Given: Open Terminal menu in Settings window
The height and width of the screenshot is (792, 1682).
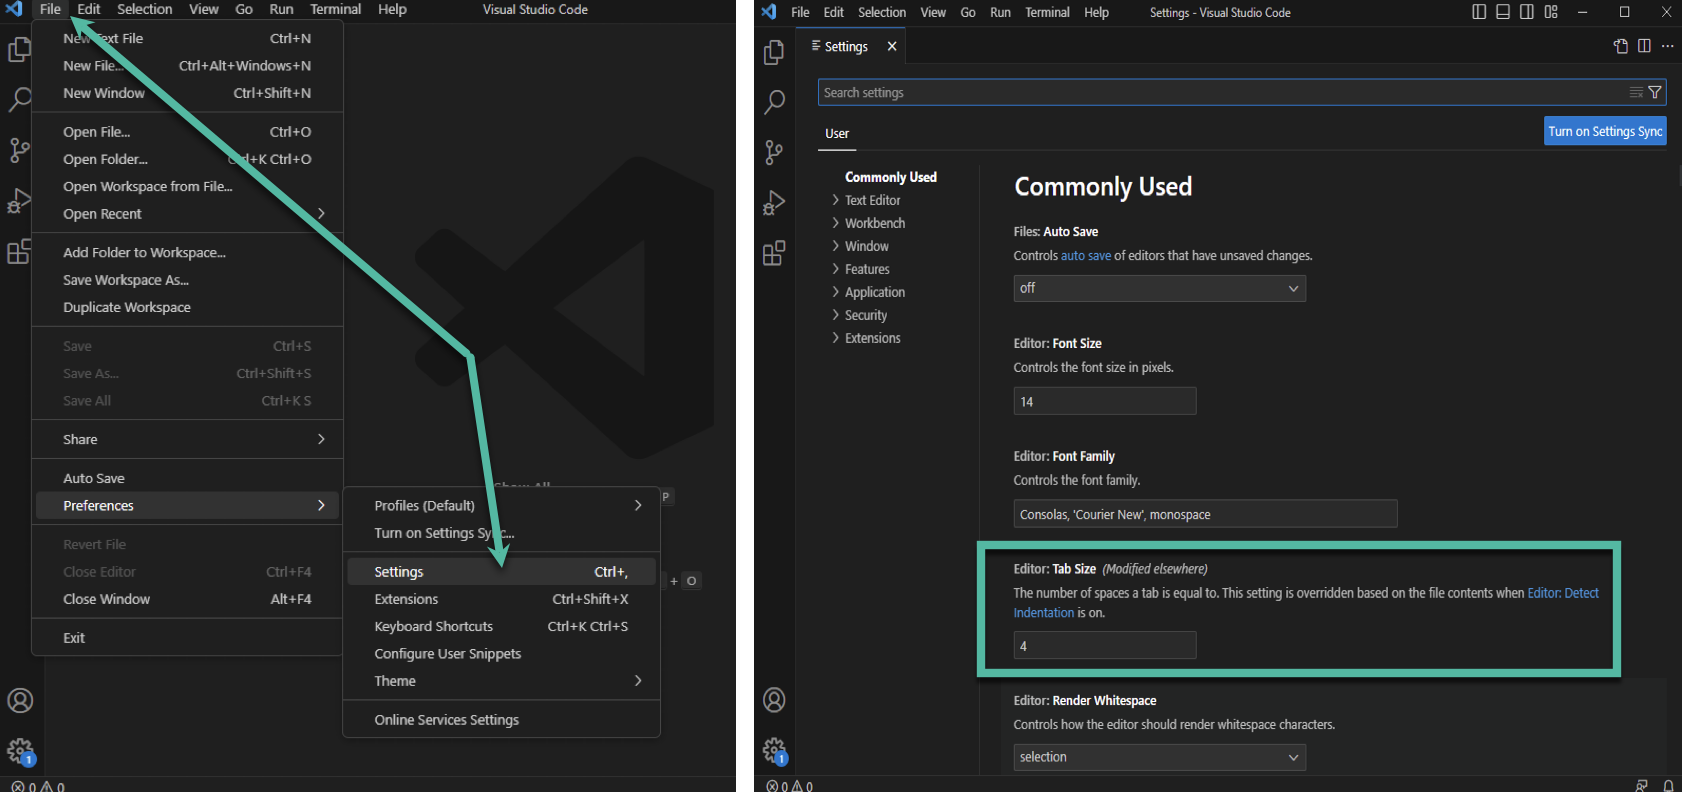Looking at the screenshot, I should tap(1047, 12).
